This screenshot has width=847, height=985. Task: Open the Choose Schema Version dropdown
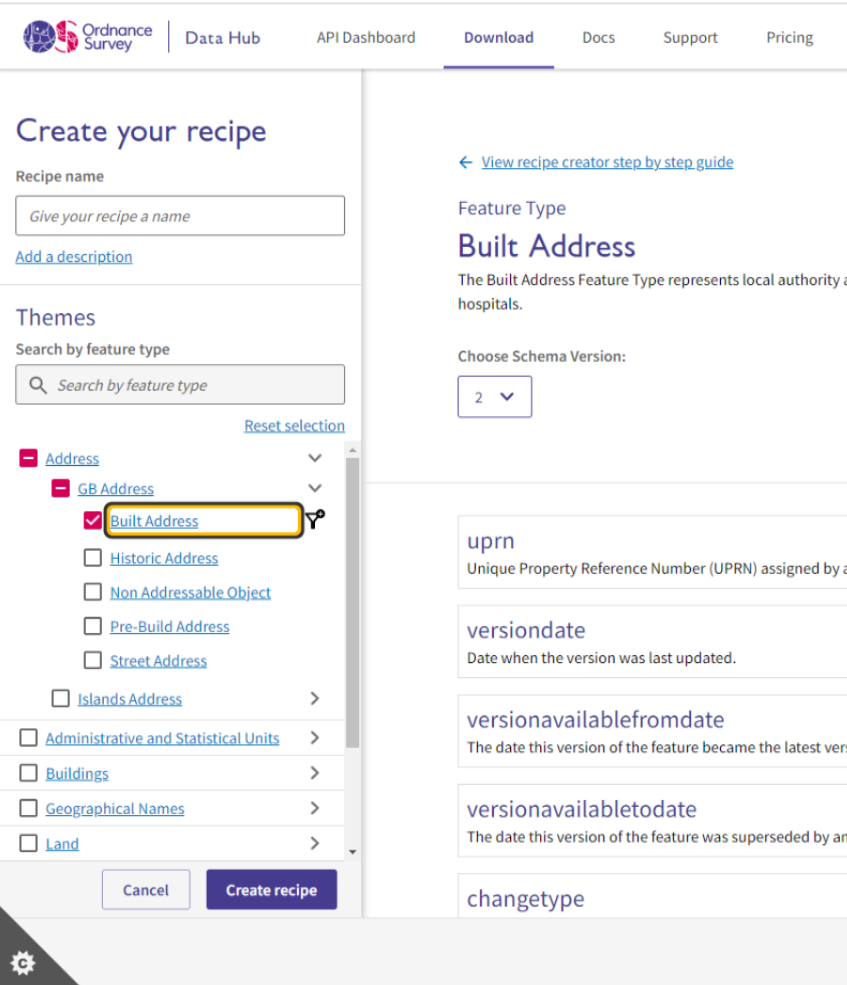(x=494, y=396)
